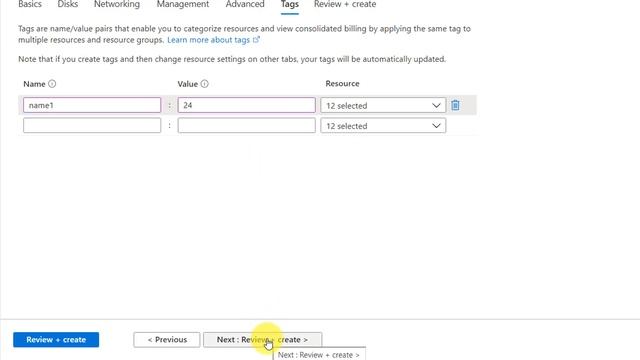Click the empty tag name field
Image resolution: width=640 pixels, height=360 pixels.
click(92, 125)
